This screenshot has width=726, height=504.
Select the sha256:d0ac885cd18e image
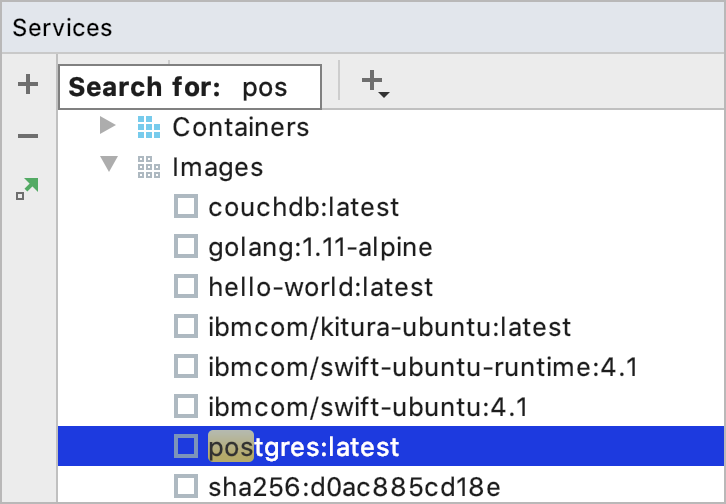354,487
